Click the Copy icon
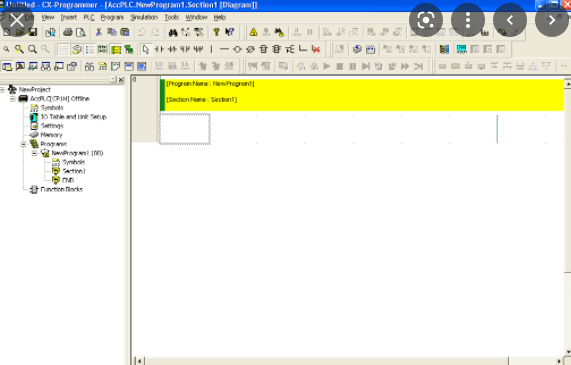Image resolution: width=571 pixels, height=365 pixels. (x=112, y=32)
